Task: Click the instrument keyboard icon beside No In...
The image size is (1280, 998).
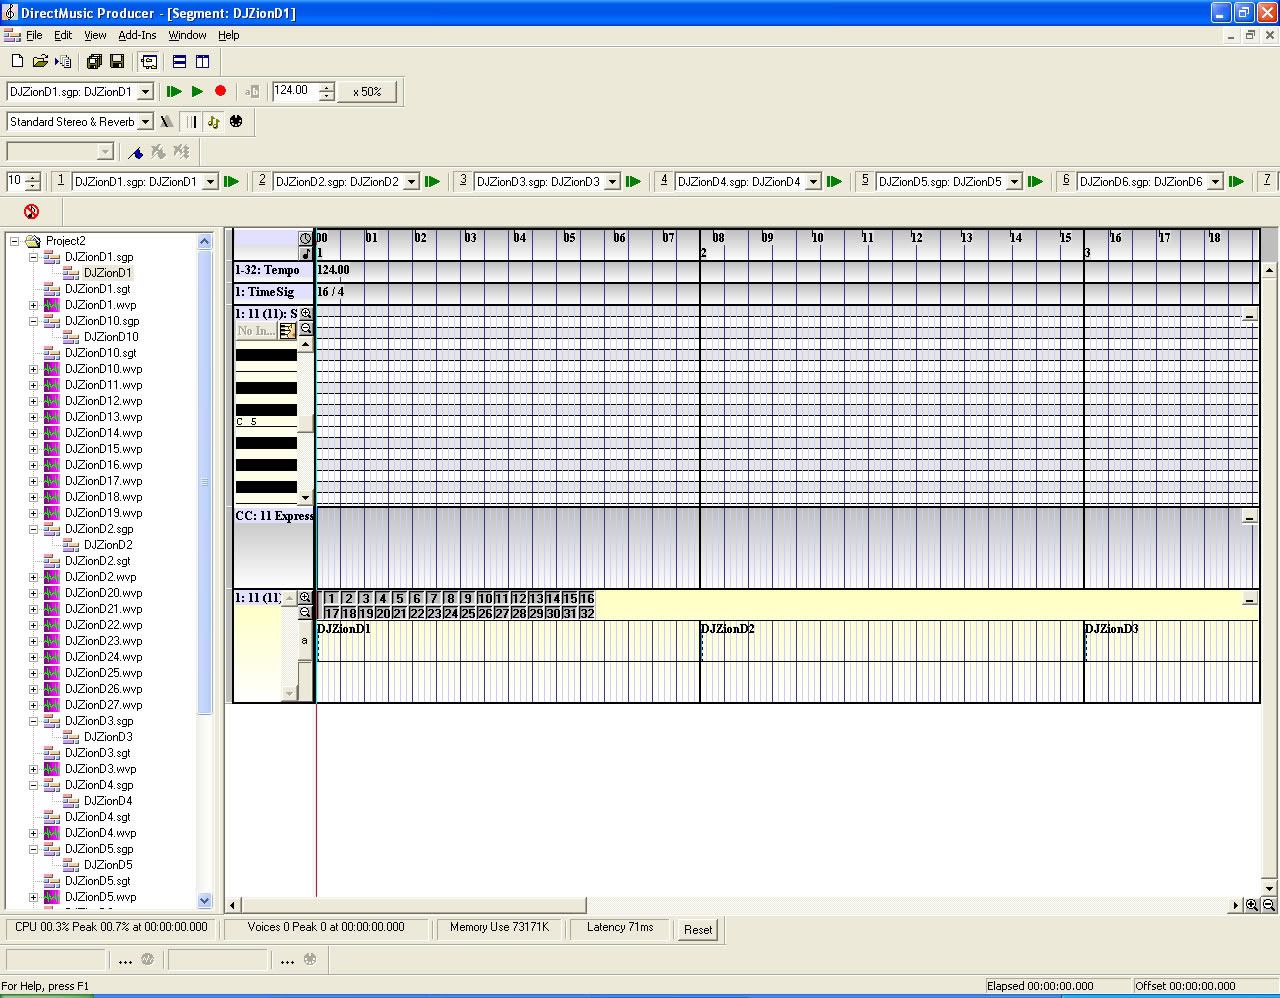Action: (x=288, y=331)
